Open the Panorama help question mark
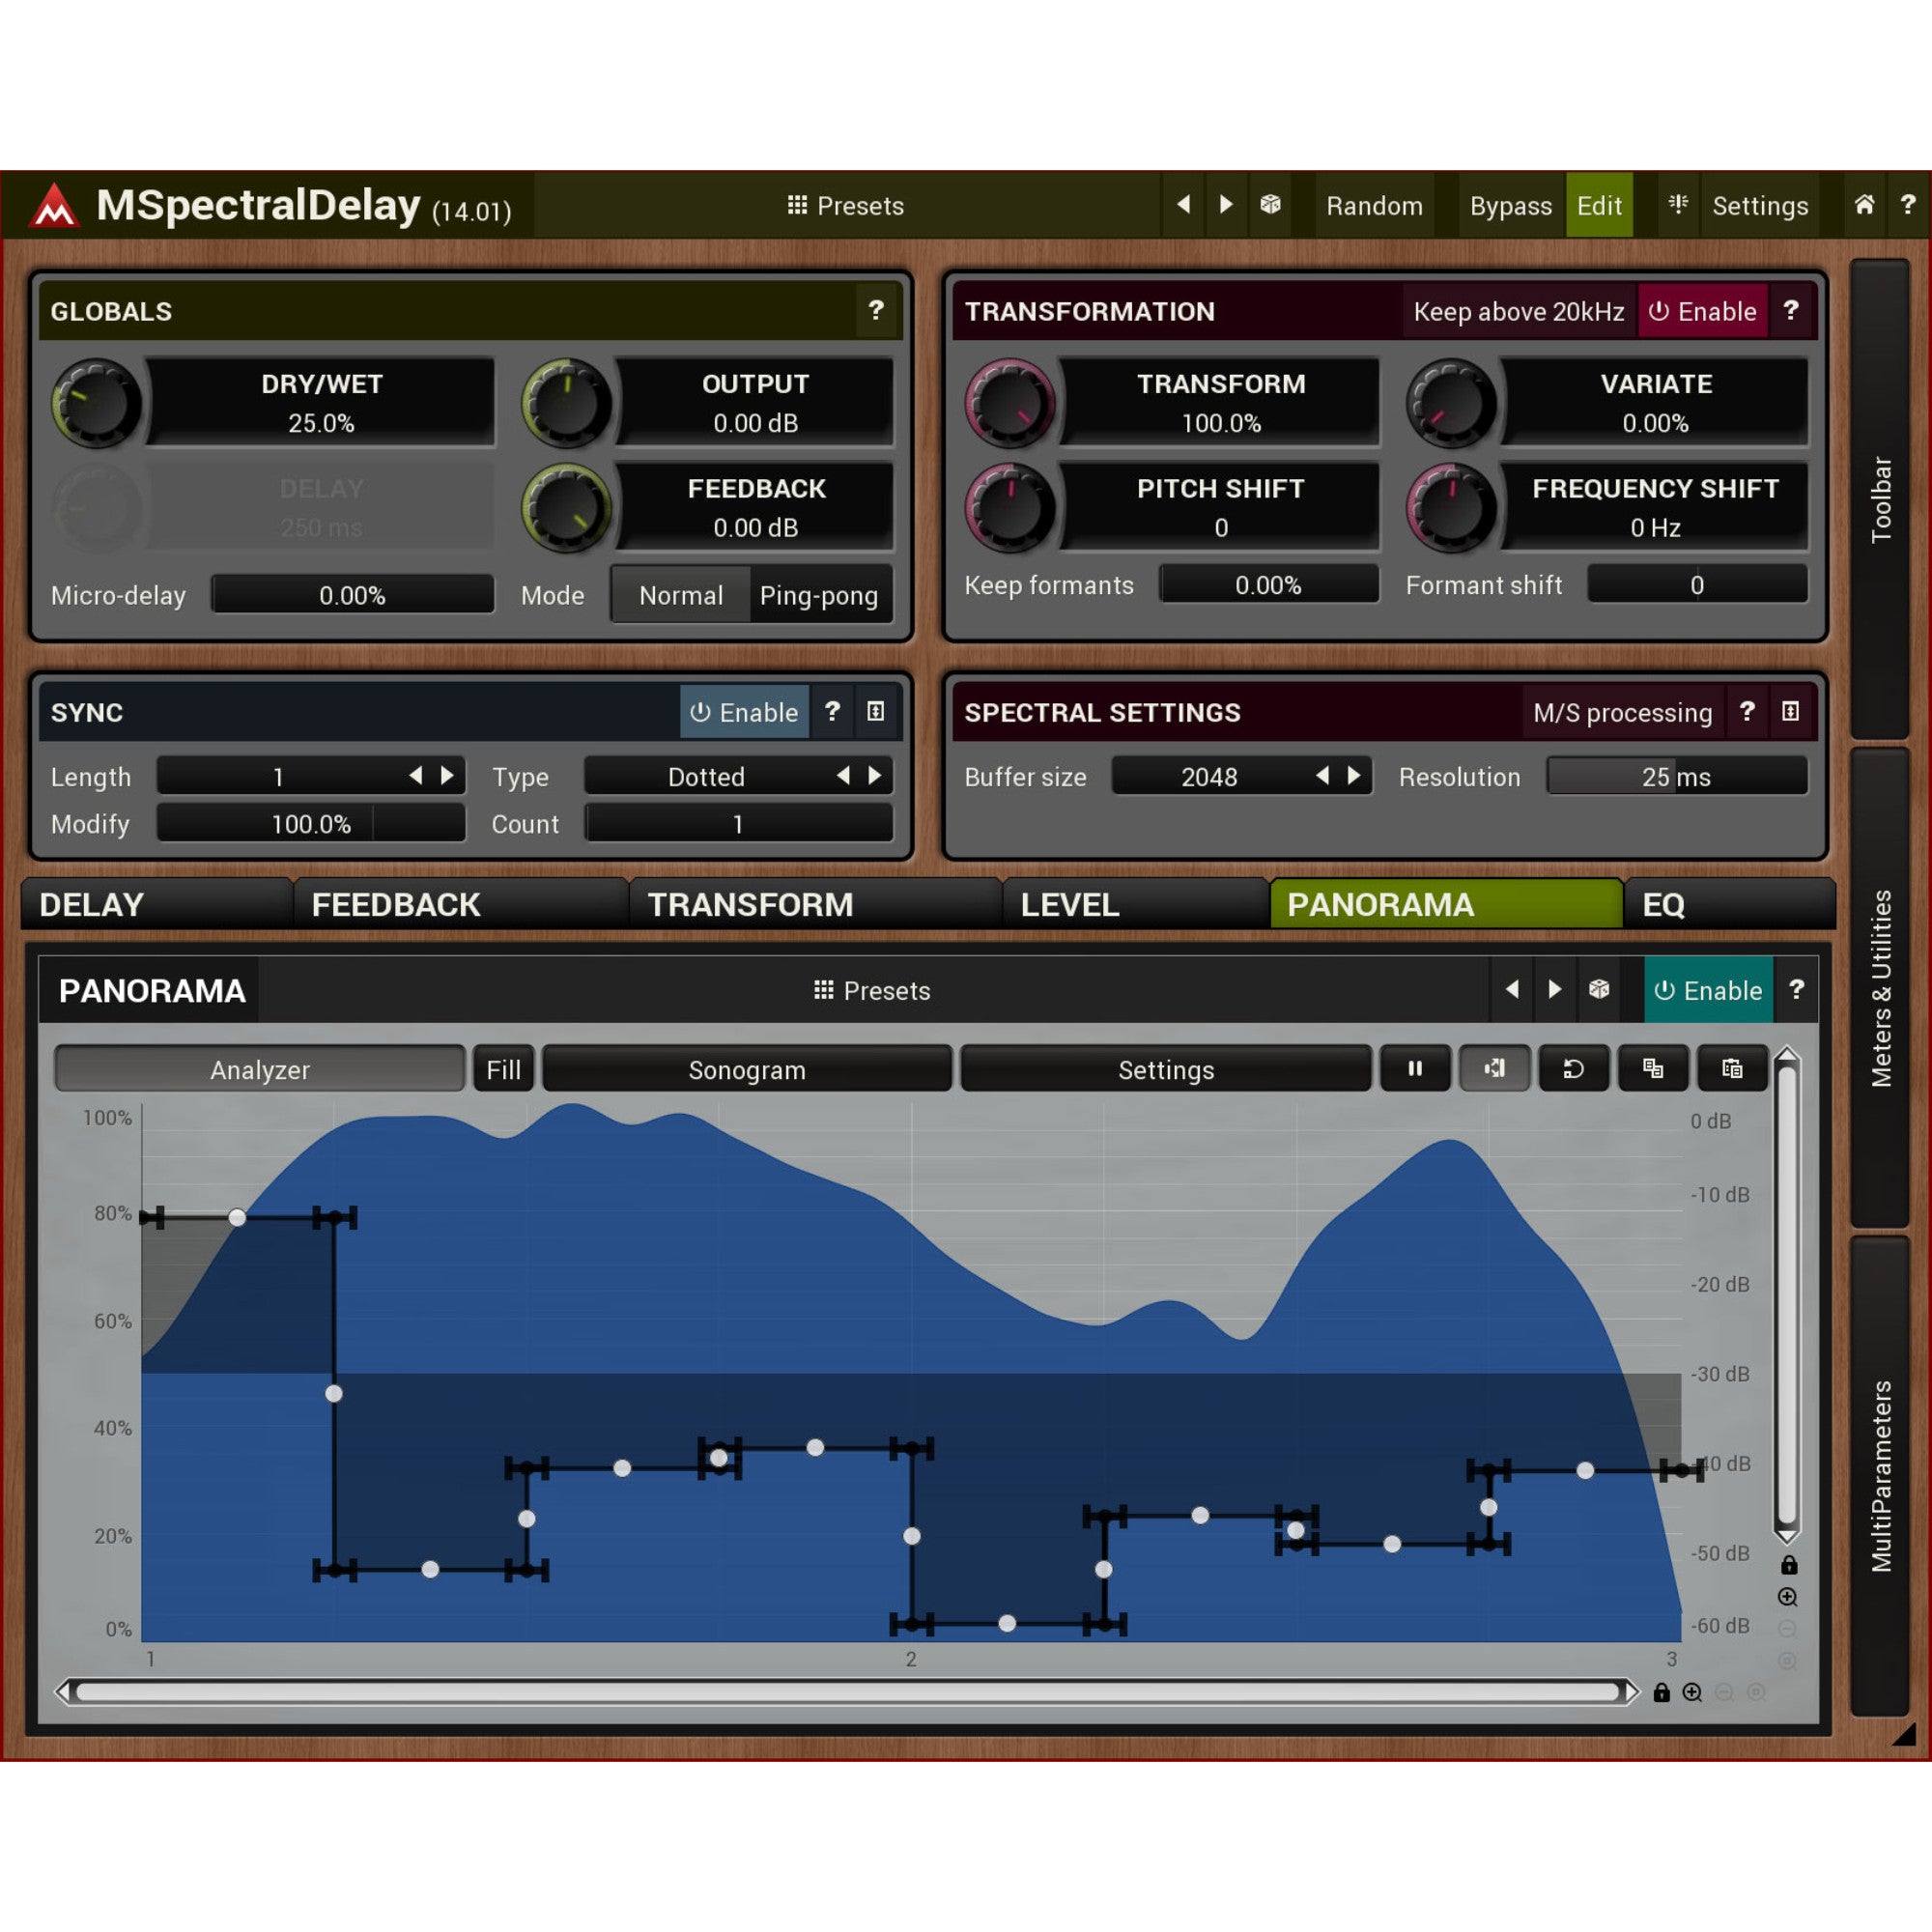Image resolution: width=1932 pixels, height=1932 pixels. [1796, 990]
